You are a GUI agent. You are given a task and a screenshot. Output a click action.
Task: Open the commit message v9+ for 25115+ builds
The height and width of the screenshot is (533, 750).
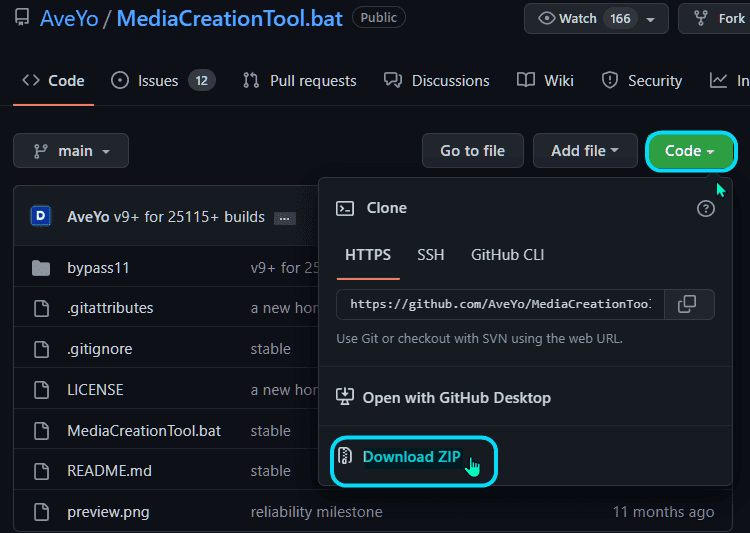click(189, 217)
